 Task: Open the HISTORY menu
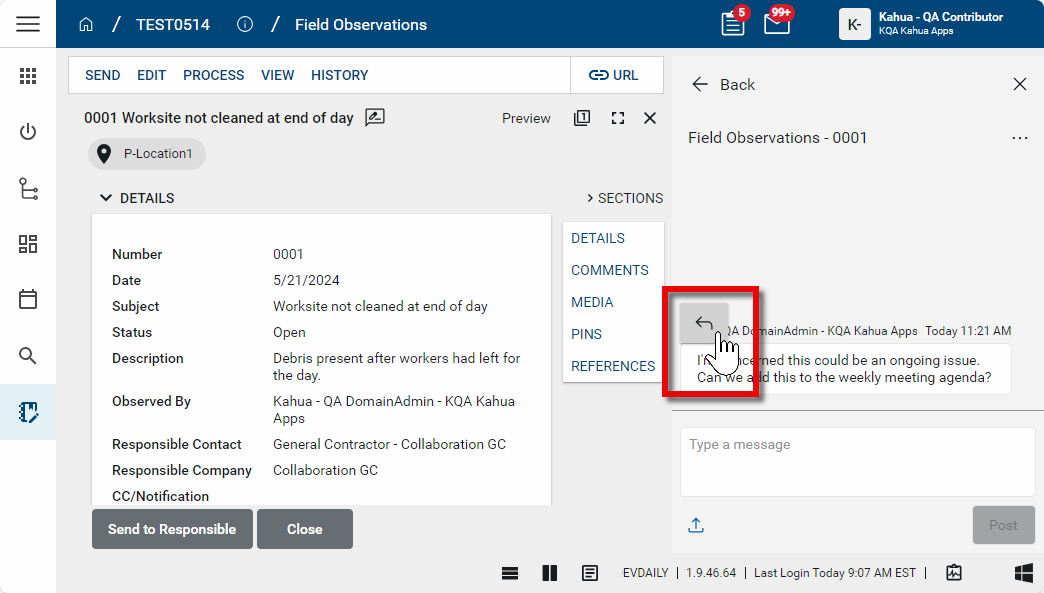pyautogui.click(x=339, y=75)
